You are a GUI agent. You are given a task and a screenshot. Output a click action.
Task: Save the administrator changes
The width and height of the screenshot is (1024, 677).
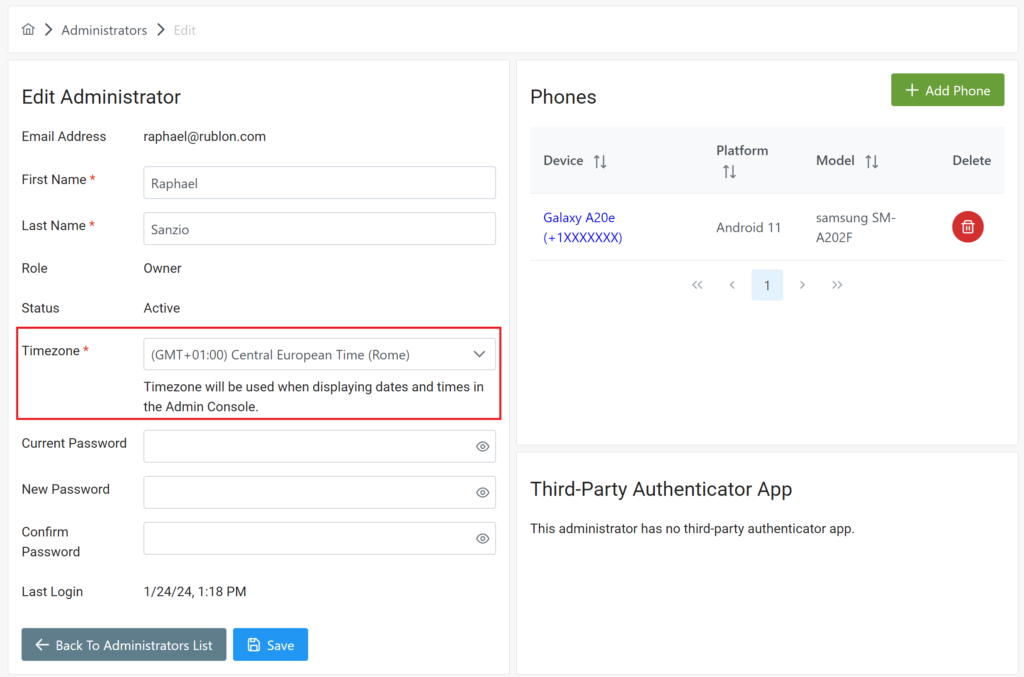click(x=270, y=644)
